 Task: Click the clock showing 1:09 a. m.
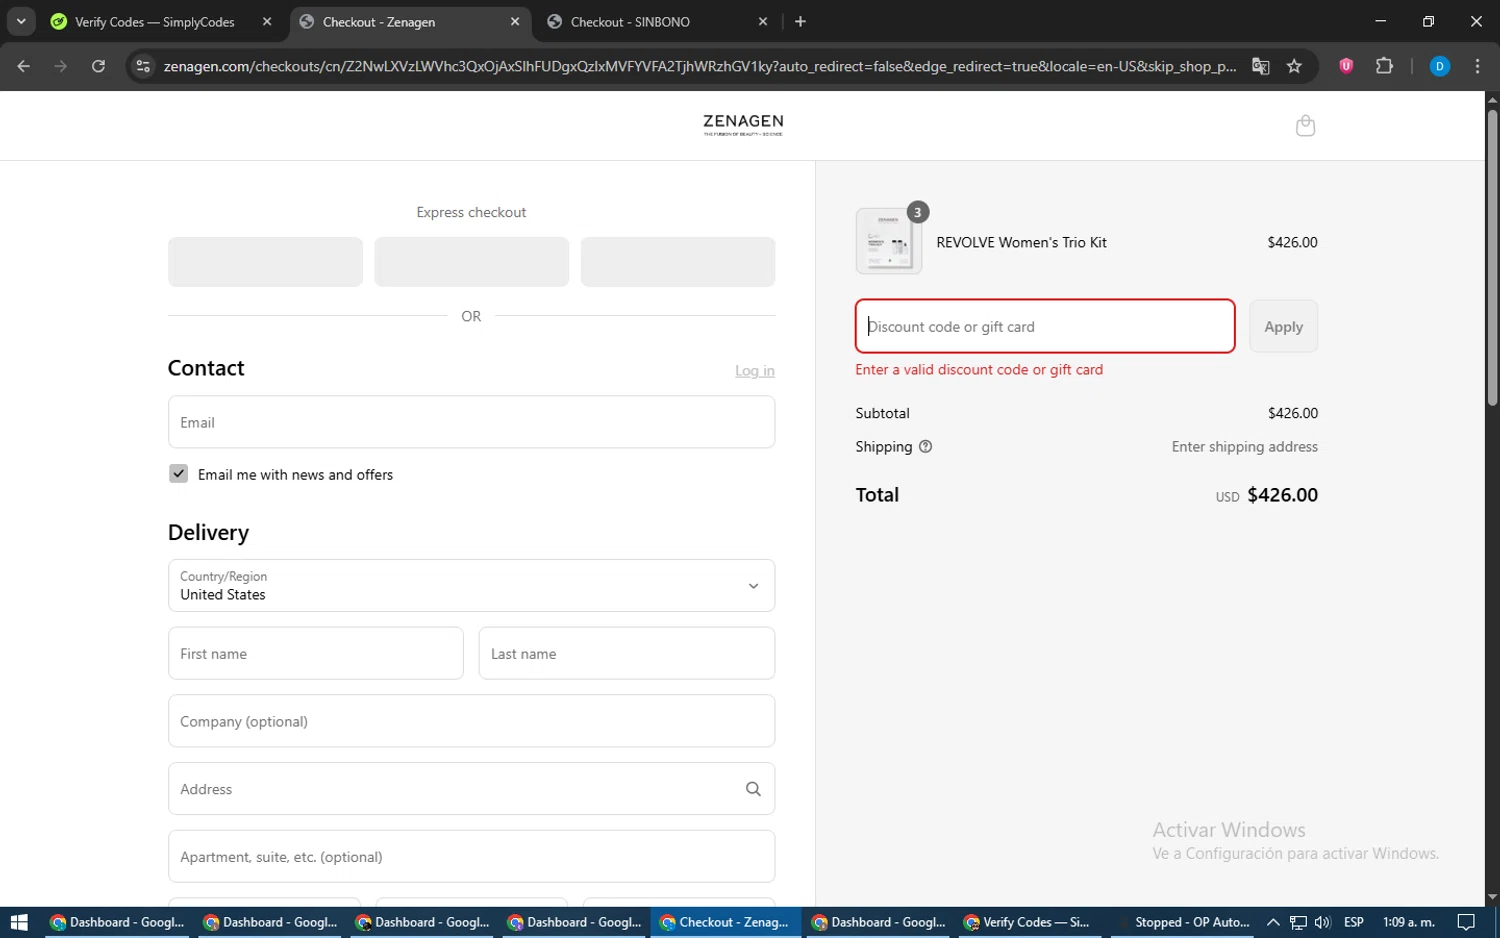[x=1408, y=922]
